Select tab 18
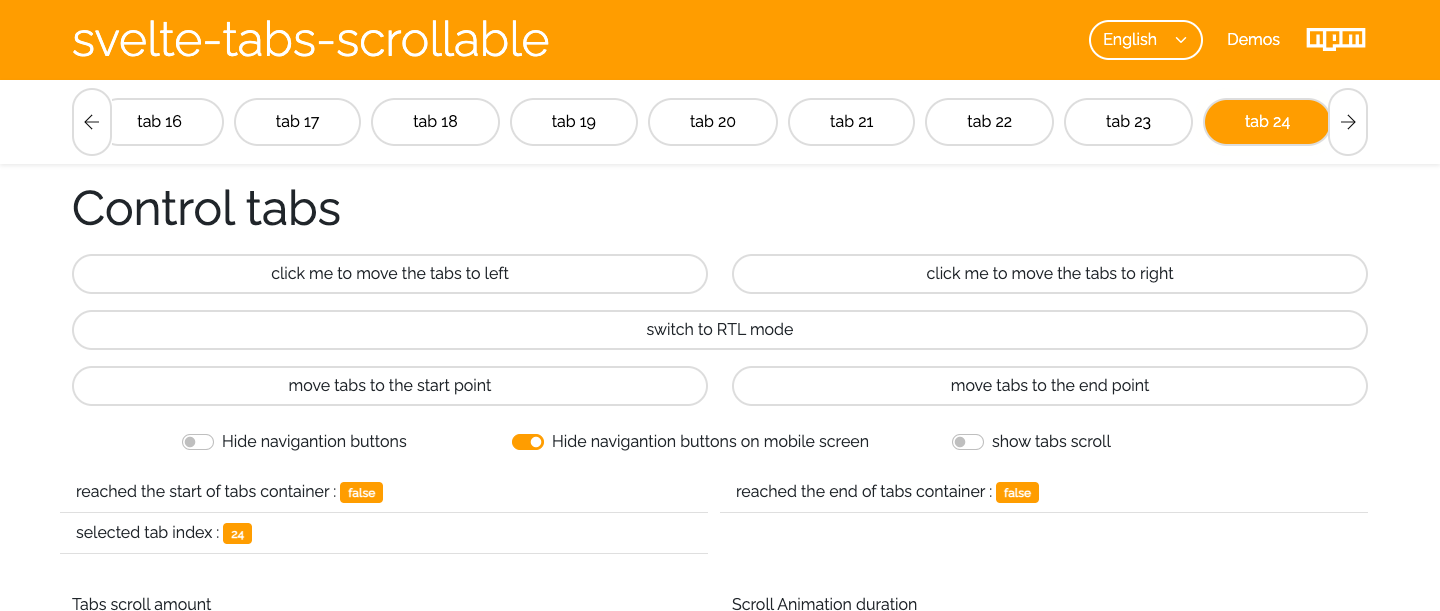The image size is (1440, 611). pyautogui.click(x=435, y=122)
